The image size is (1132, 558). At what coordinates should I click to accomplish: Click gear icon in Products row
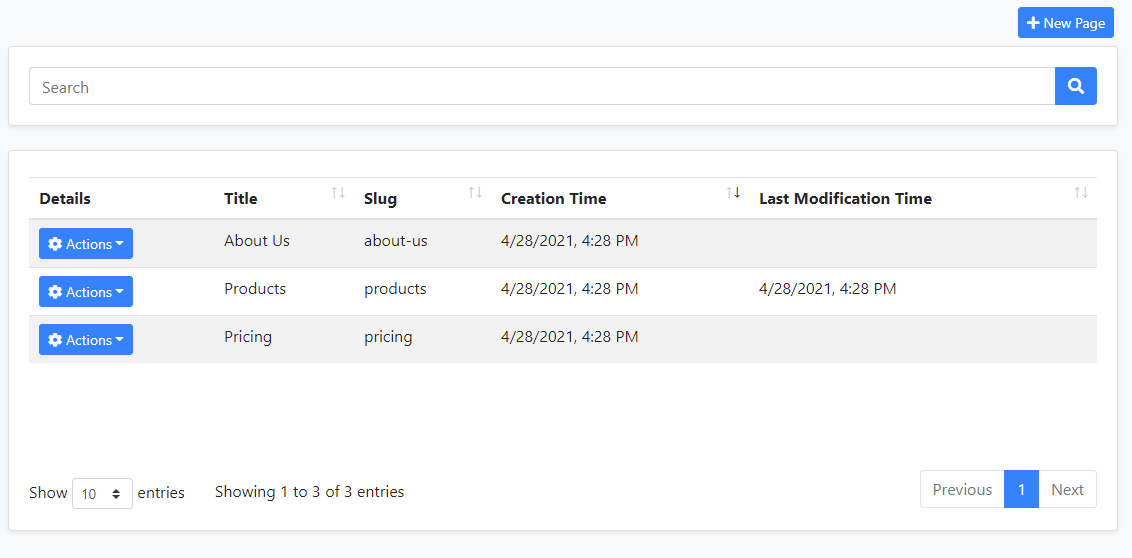55,292
